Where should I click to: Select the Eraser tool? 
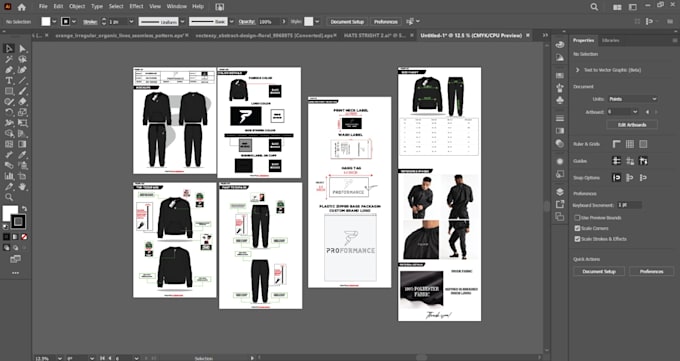[23, 102]
